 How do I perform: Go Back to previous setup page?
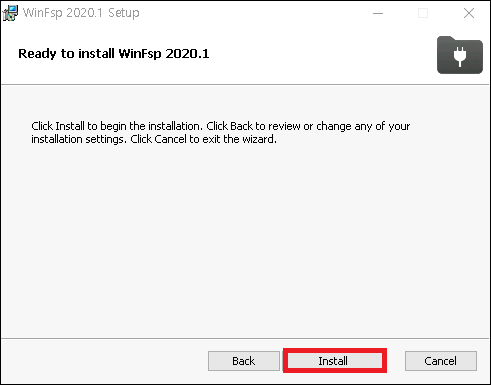pyautogui.click(x=244, y=361)
